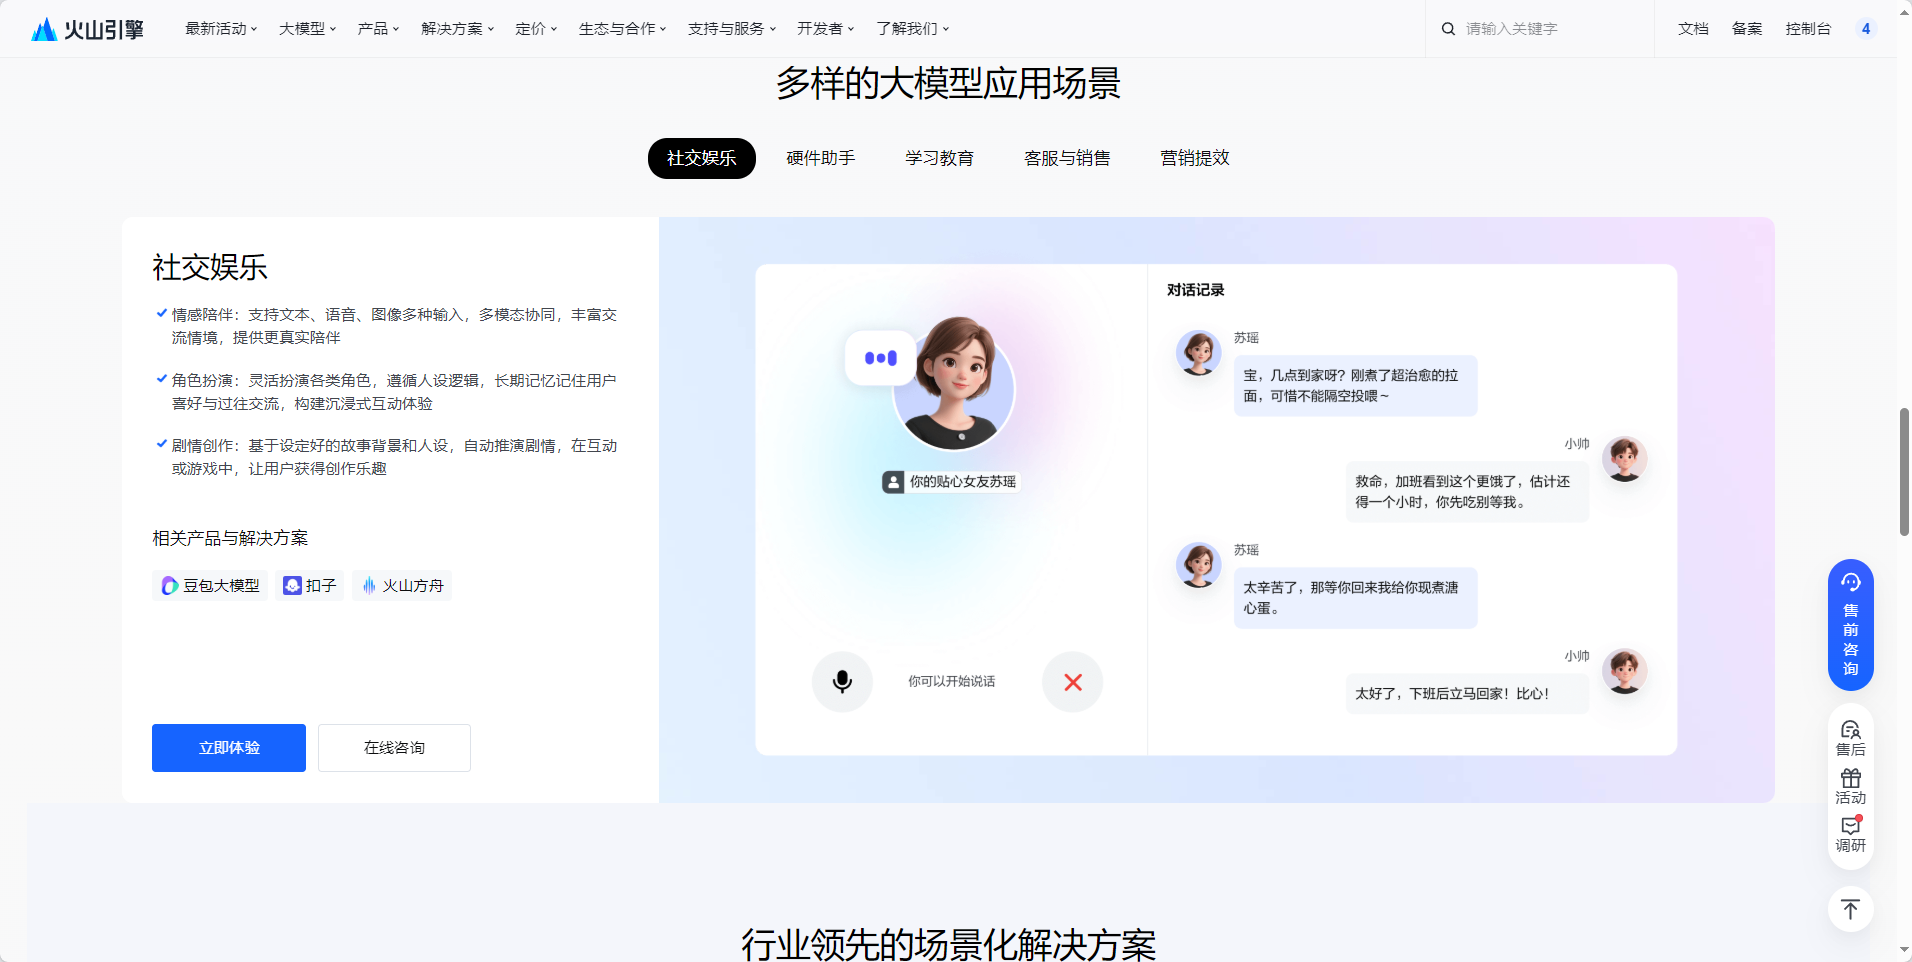This screenshot has width=1912, height=962.
Task: Click the 在线咨询 button
Action: [394, 748]
